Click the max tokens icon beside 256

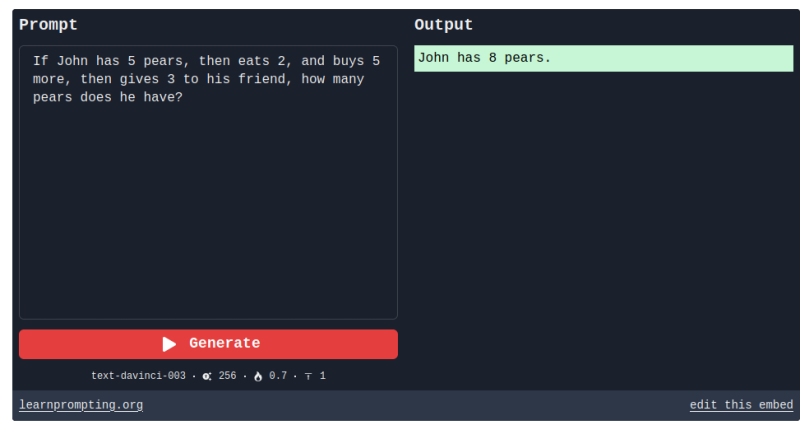(x=207, y=376)
